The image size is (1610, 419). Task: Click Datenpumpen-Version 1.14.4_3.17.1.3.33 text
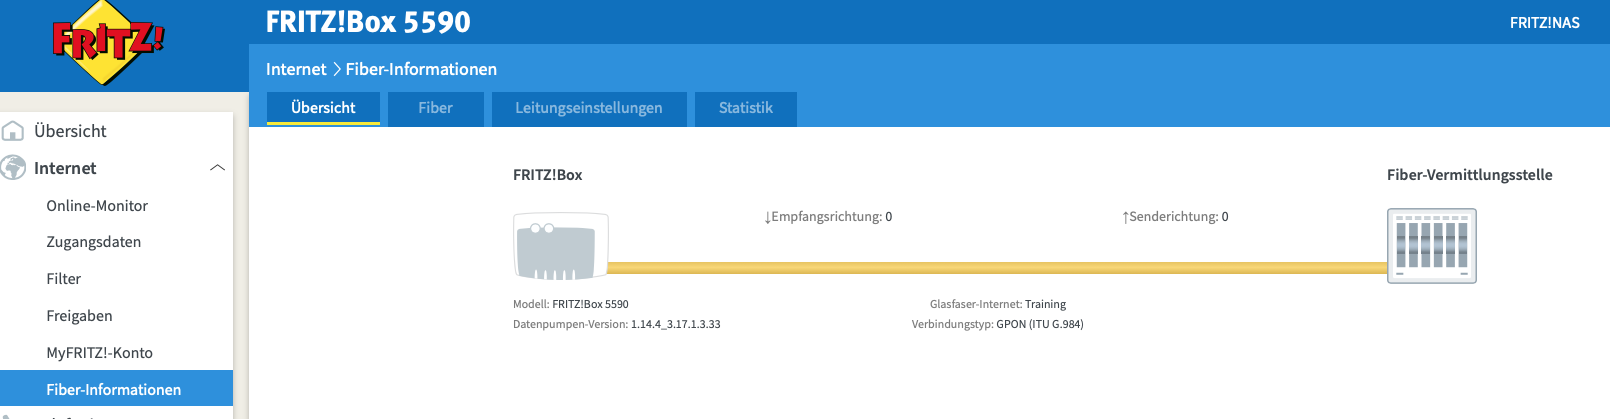tap(617, 324)
